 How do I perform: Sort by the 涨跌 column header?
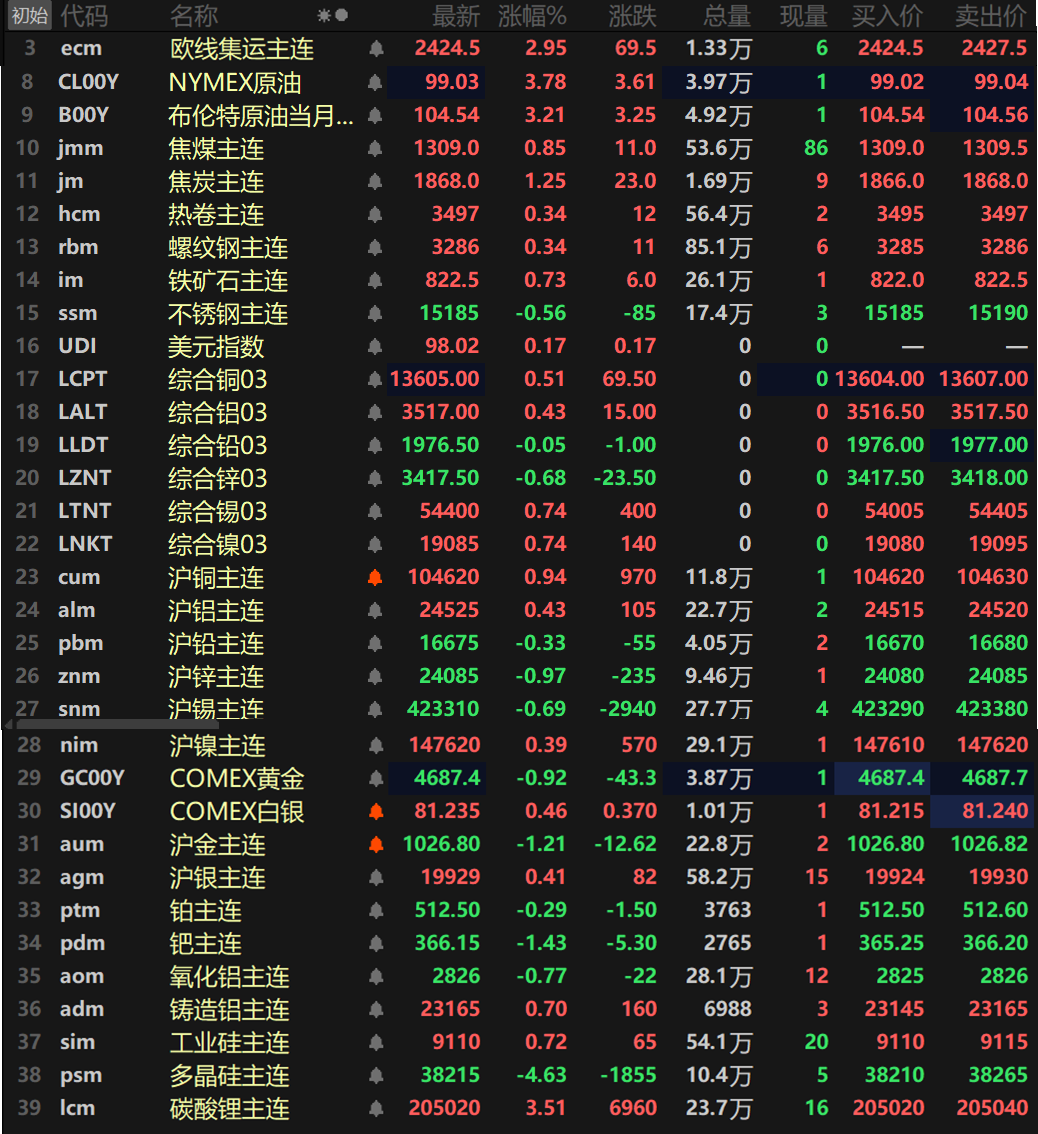click(x=632, y=15)
